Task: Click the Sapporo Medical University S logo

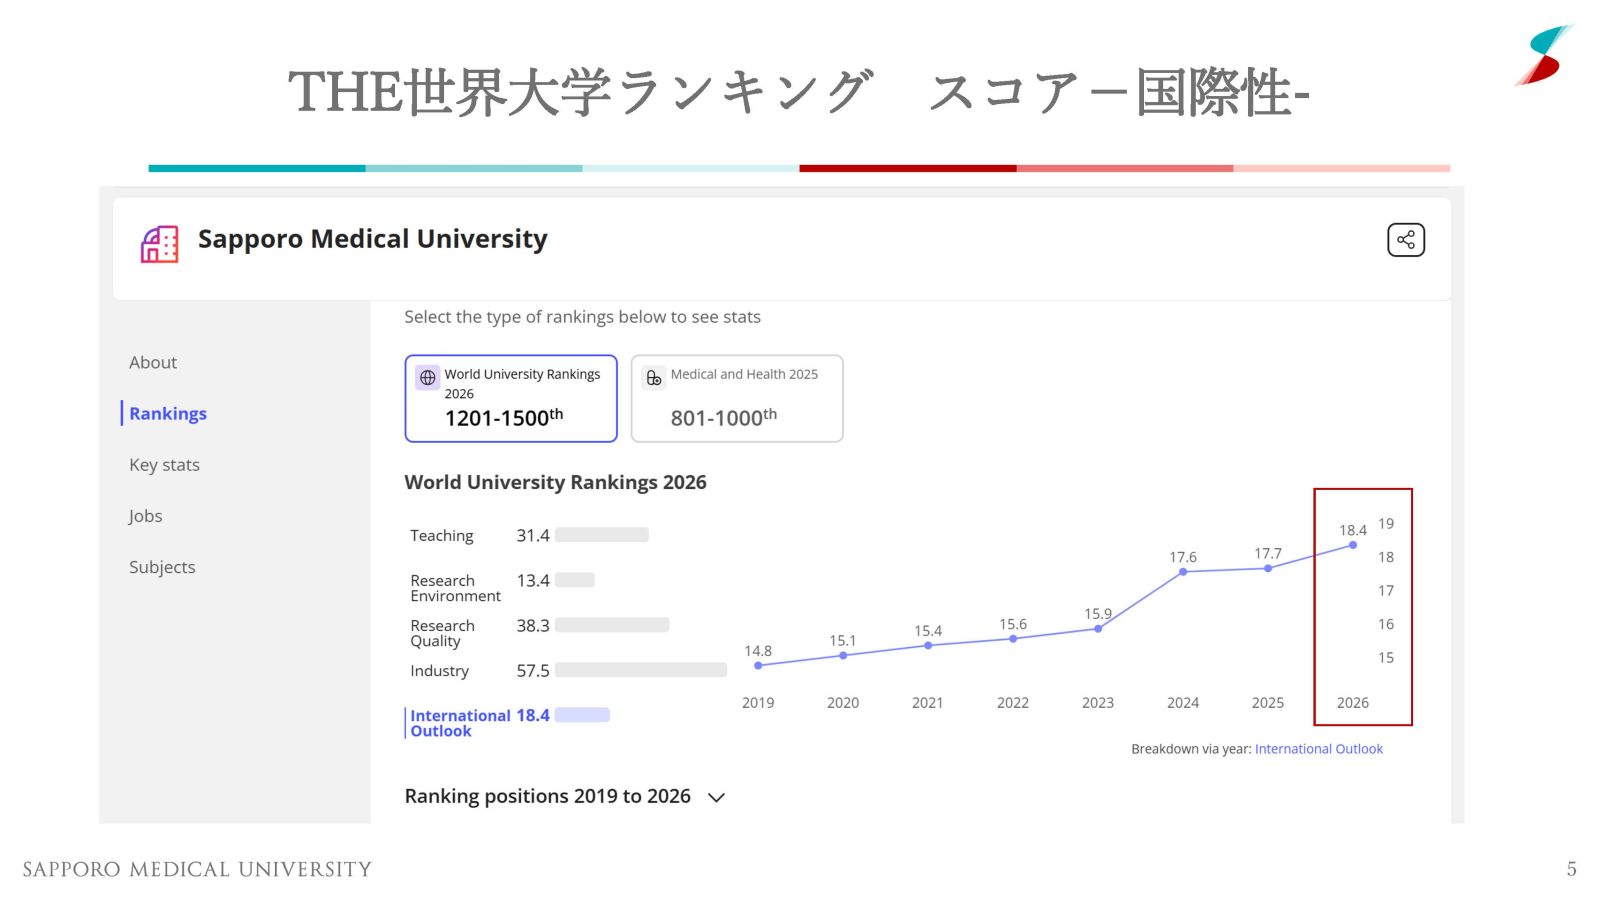Action: 1544,56
